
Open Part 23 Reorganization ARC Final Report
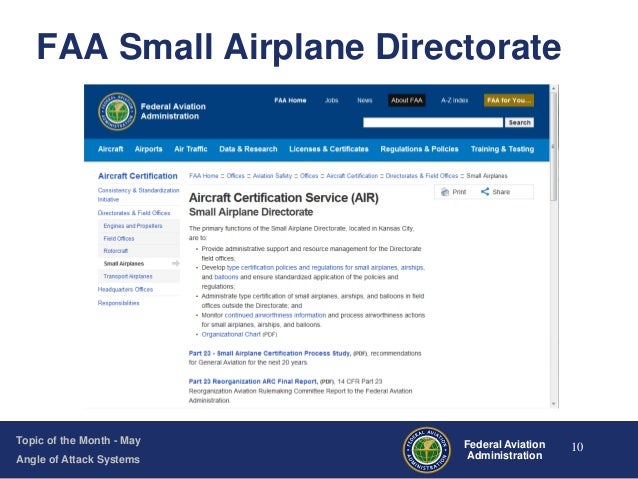(253, 381)
